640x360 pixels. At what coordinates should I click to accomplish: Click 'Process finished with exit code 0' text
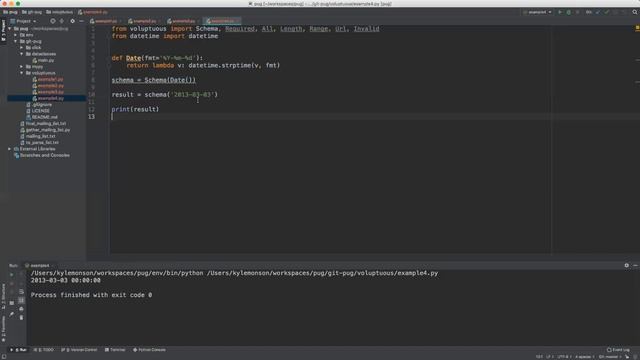point(91,295)
